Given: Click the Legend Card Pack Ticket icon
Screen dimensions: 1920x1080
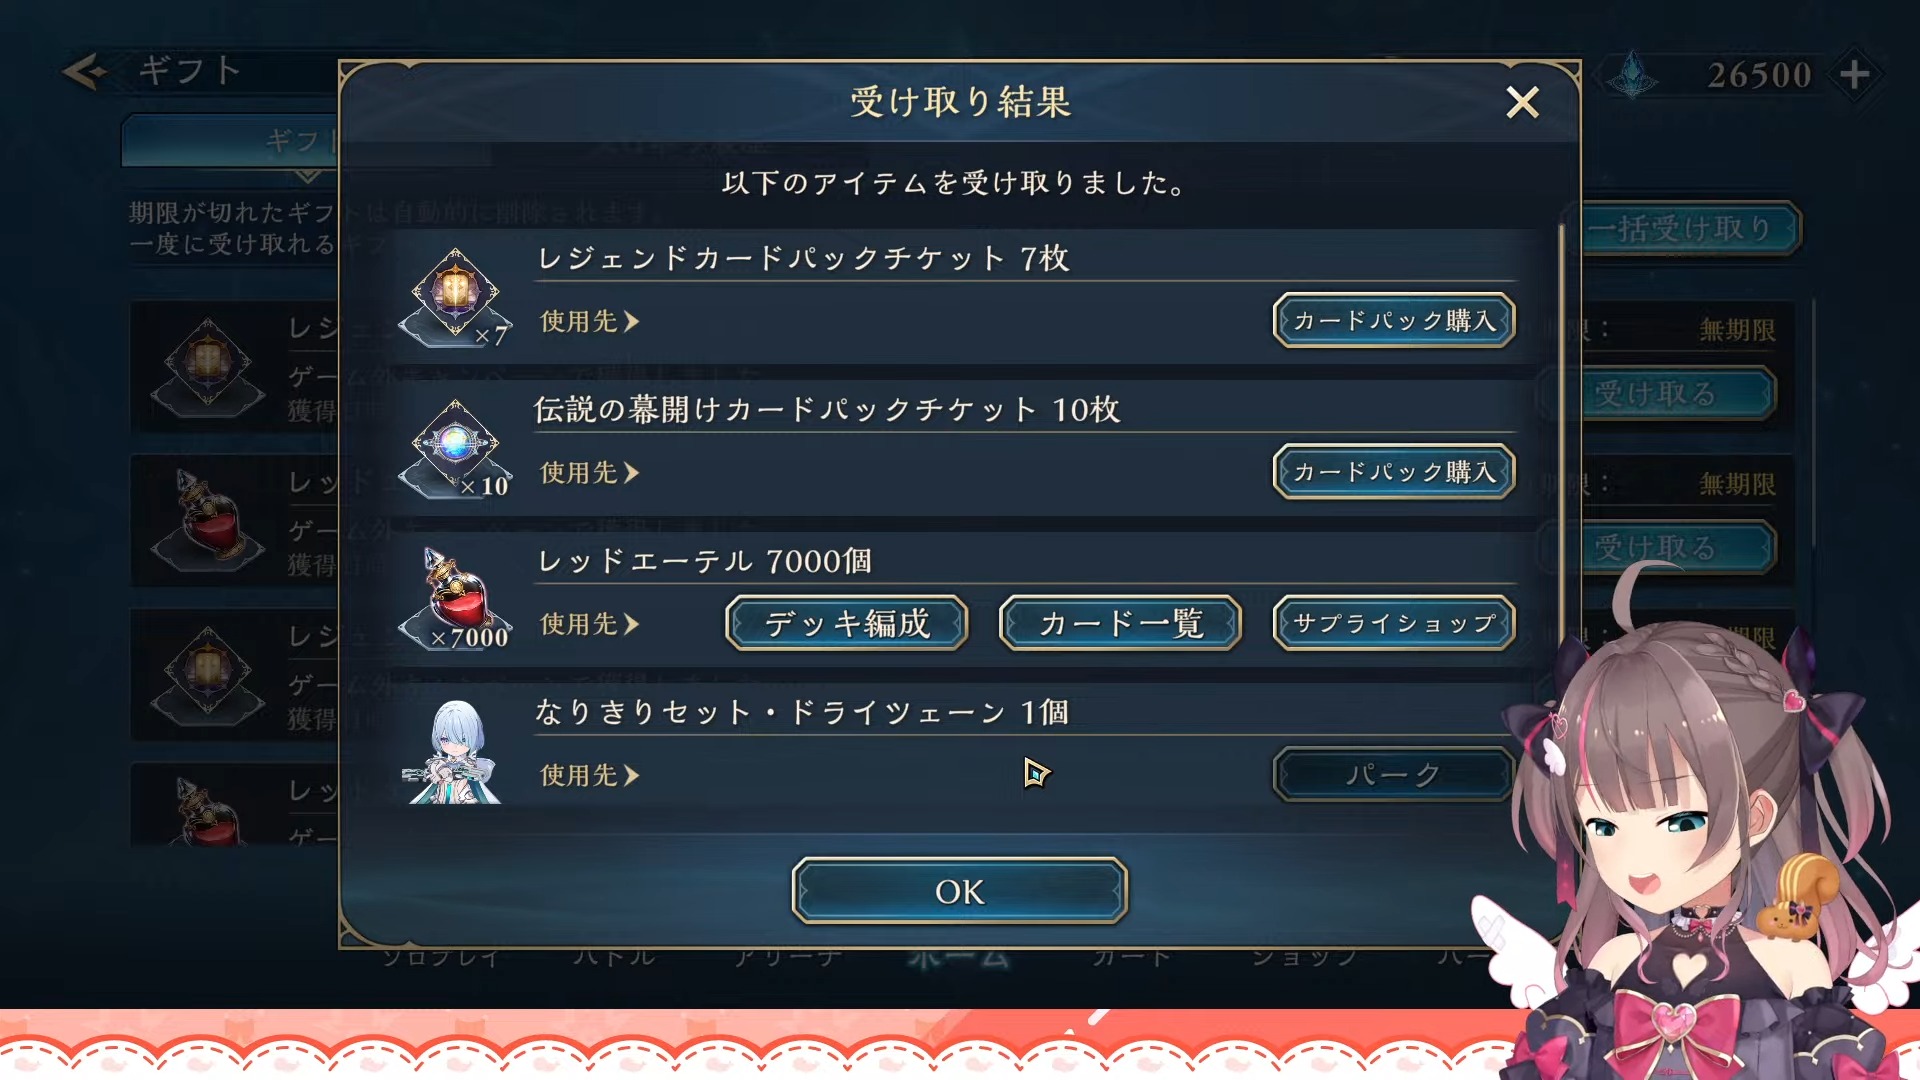Looking at the screenshot, I should [456, 297].
